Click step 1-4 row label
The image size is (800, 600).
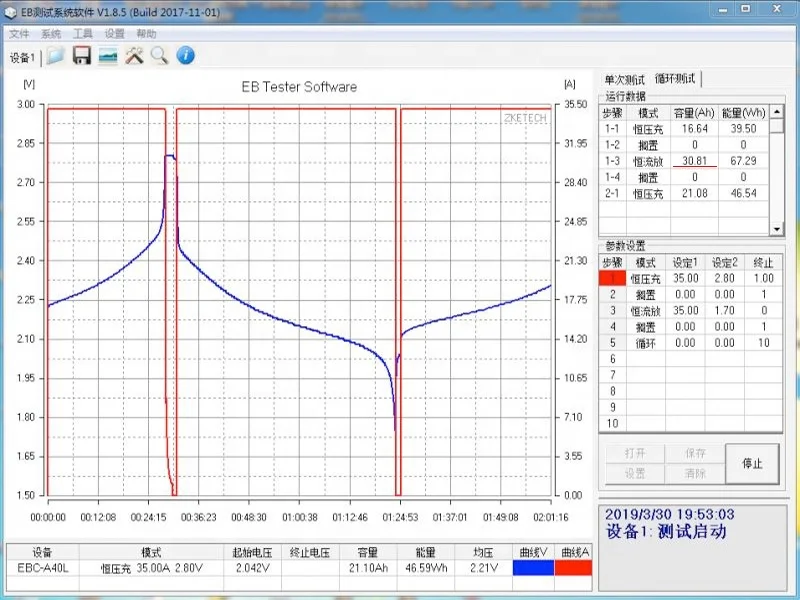pos(612,177)
